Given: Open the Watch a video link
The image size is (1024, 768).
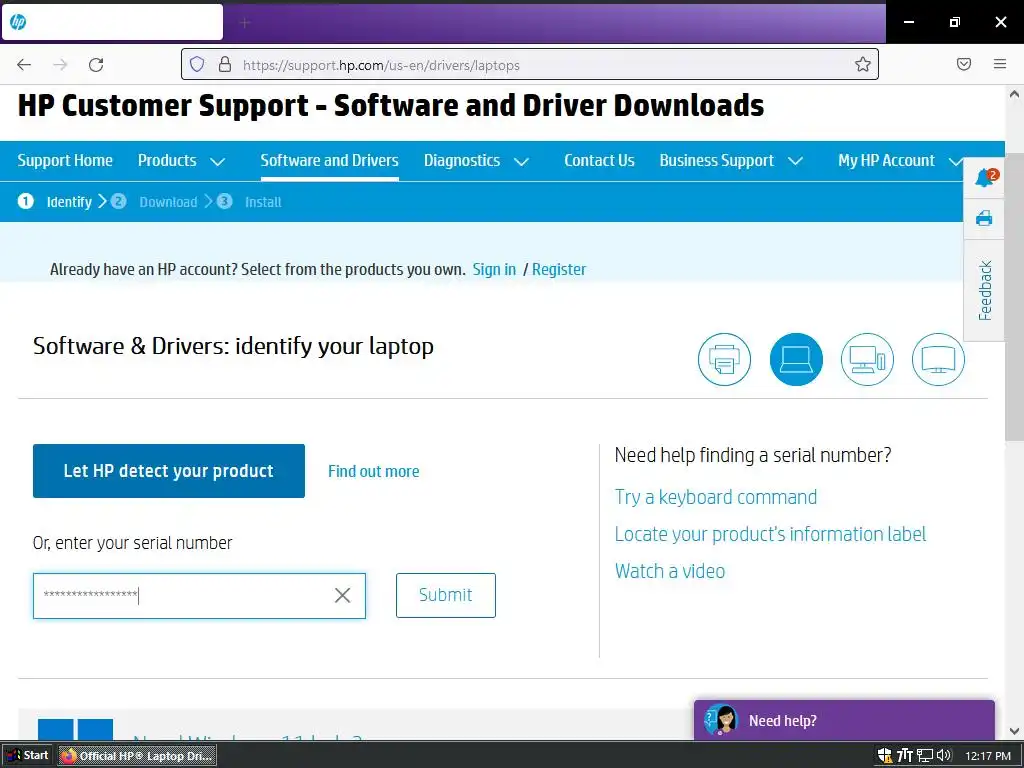Looking at the screenshot, I should [x=670, y=571].
